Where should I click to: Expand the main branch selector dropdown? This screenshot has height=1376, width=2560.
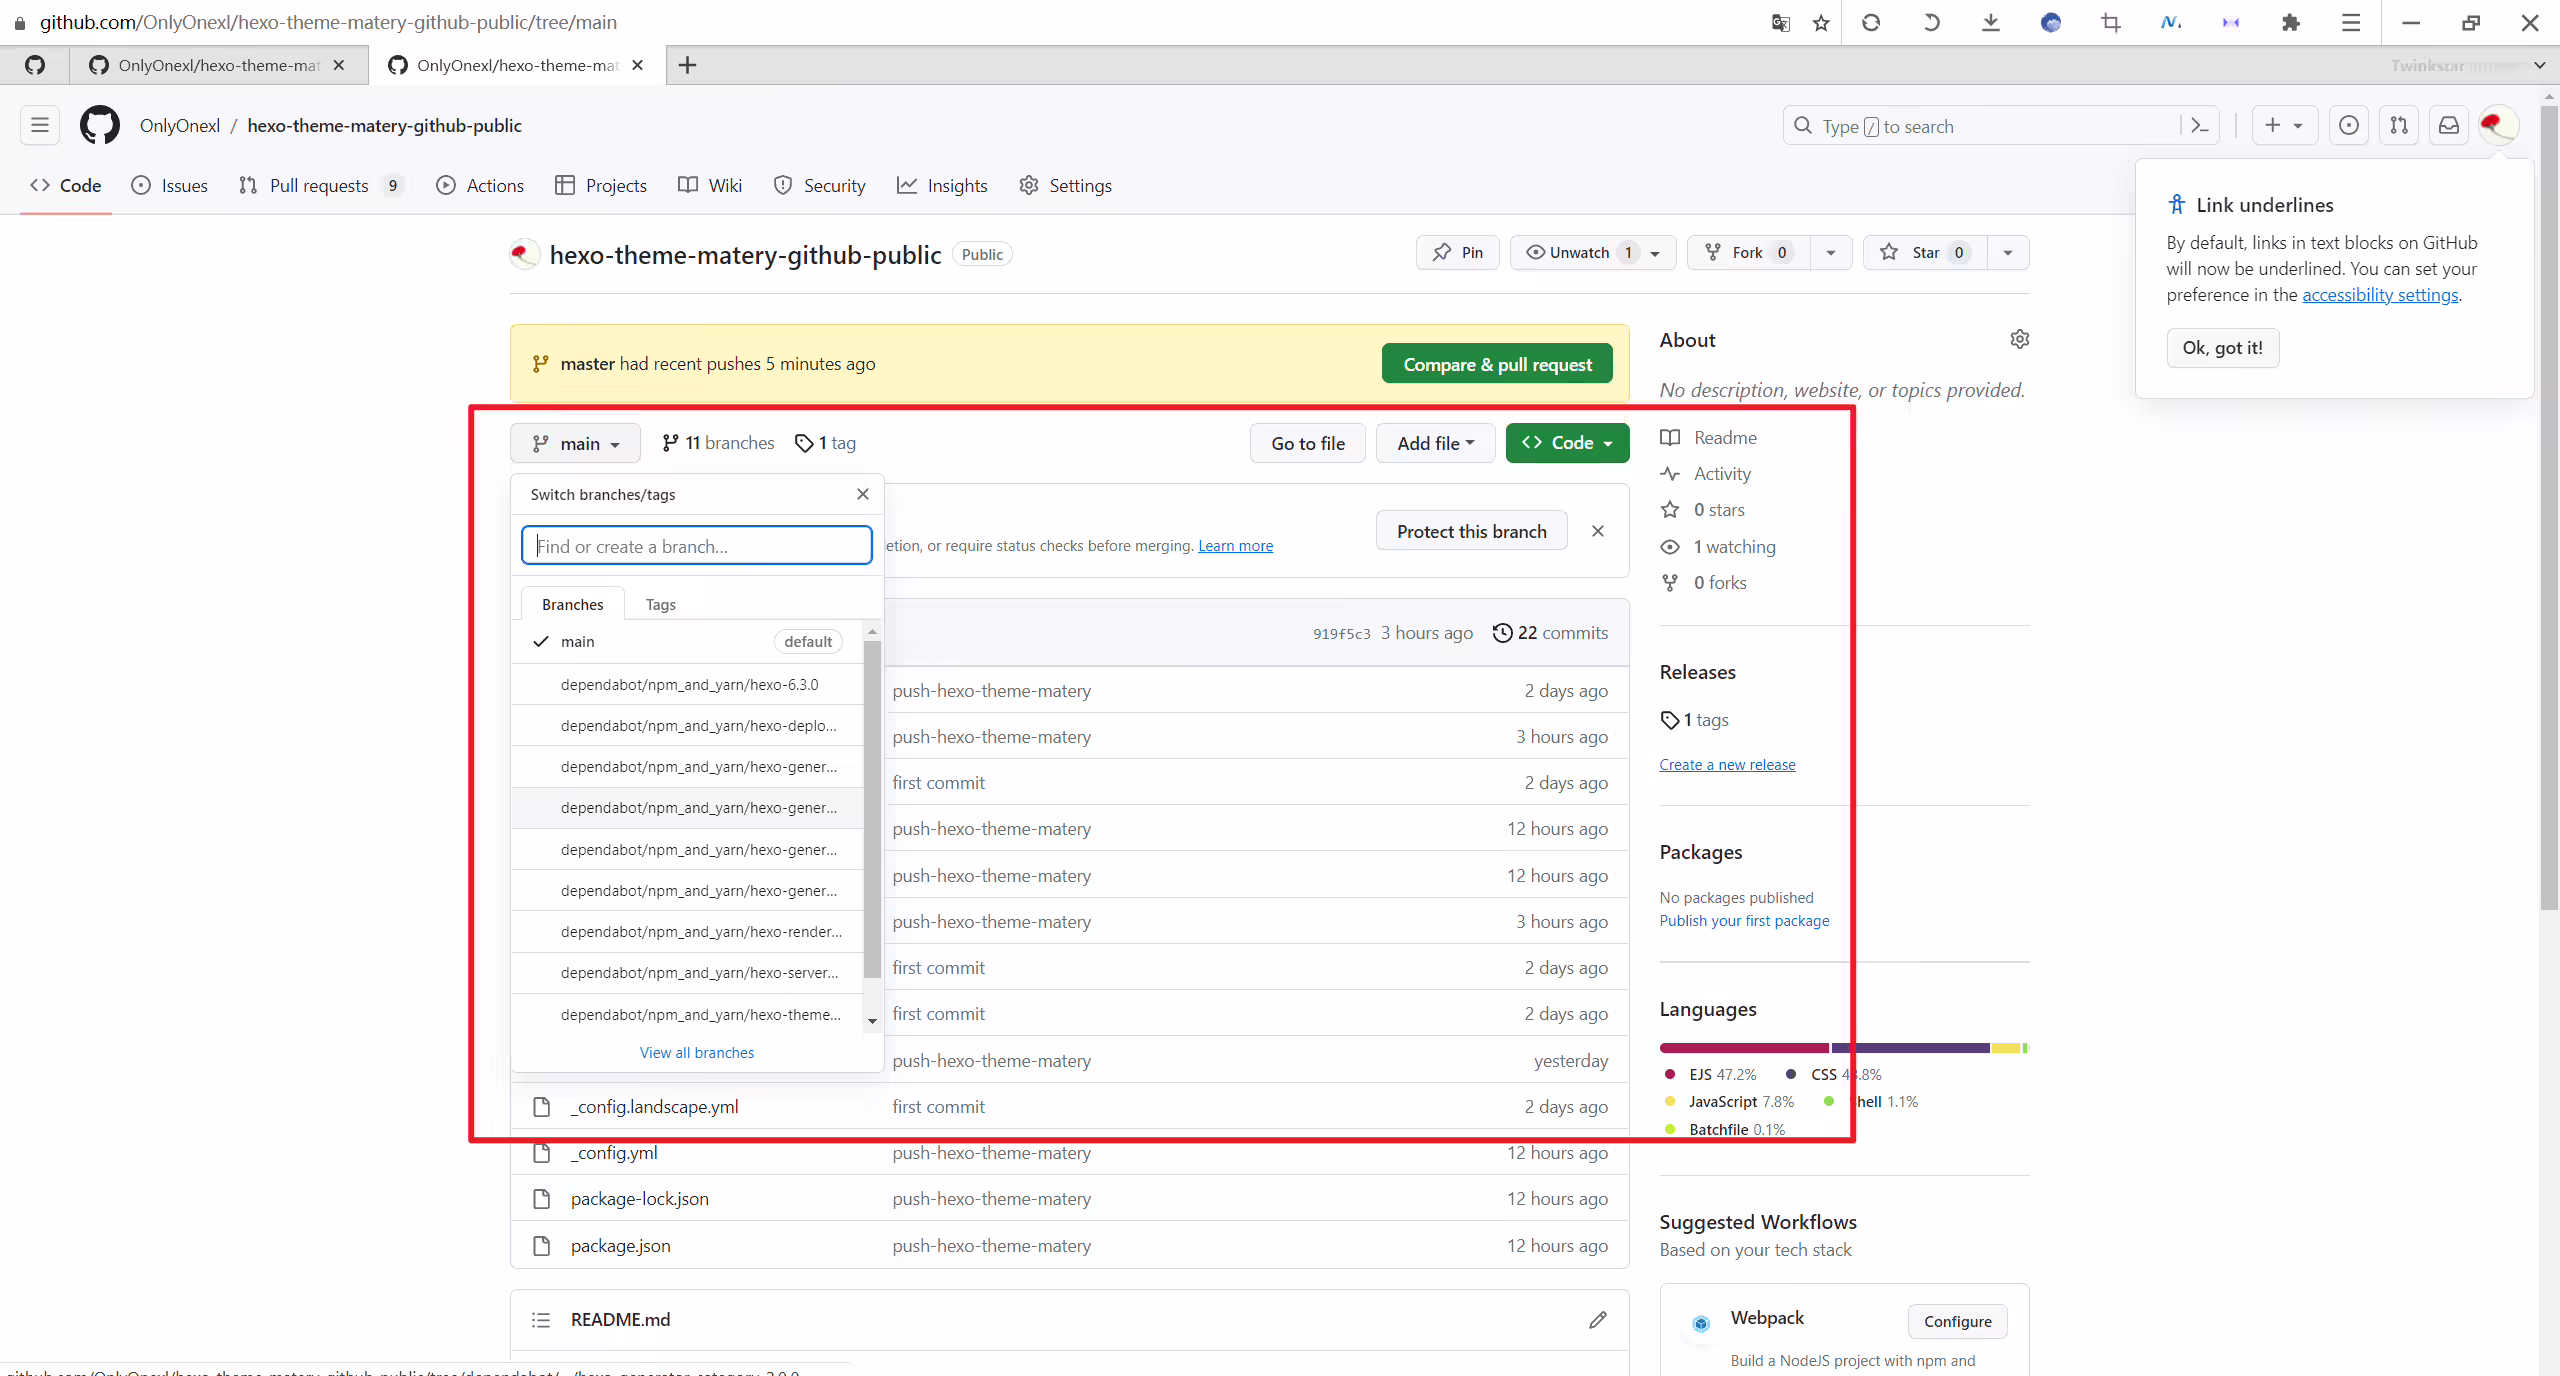coord(575,443)
